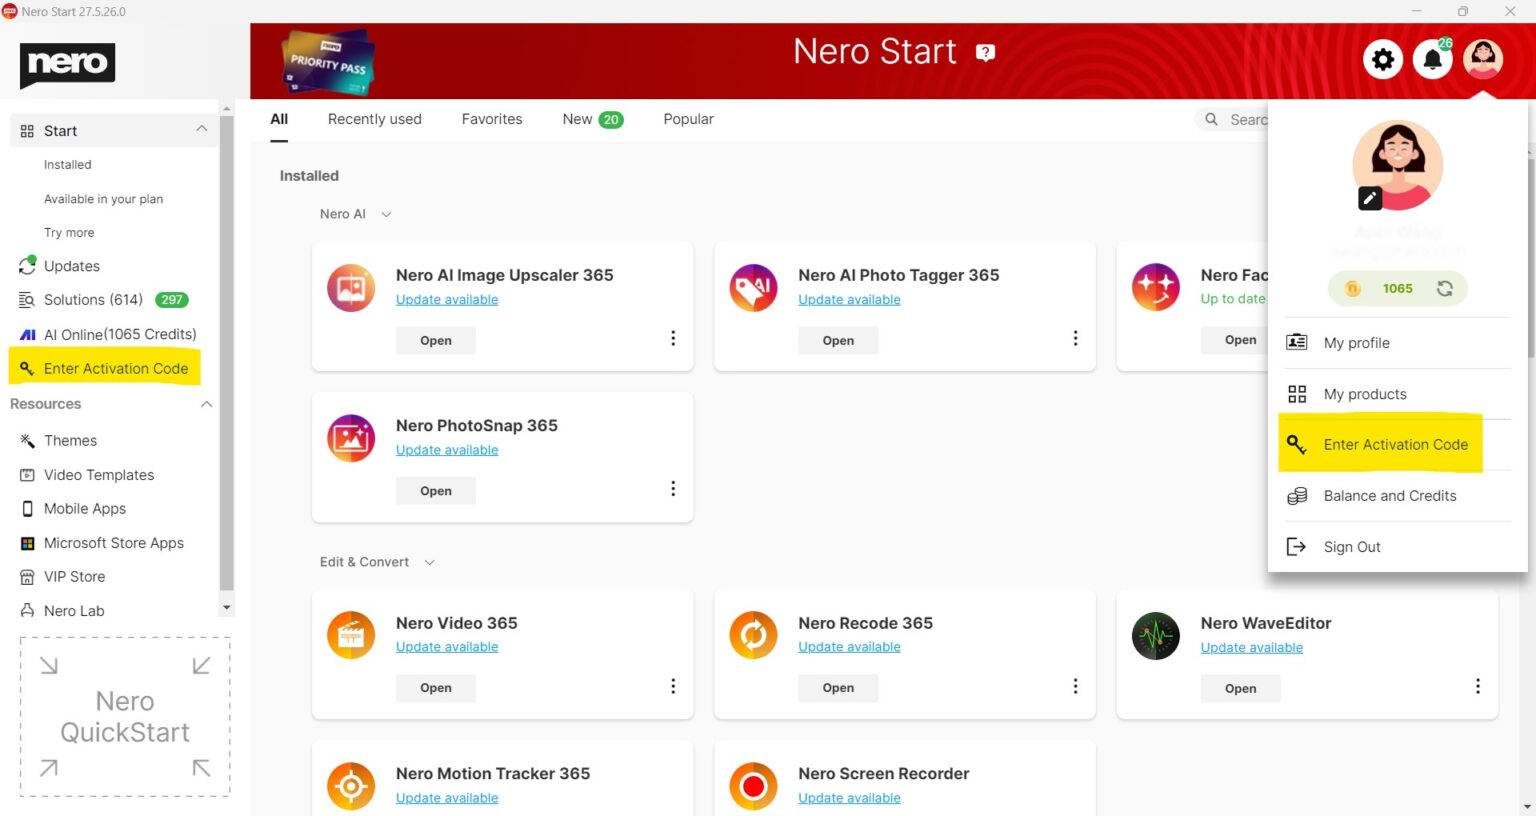Click the notifications bell icon
The width and height of the screenshot is (1536, 816).
click(1432, 59)
